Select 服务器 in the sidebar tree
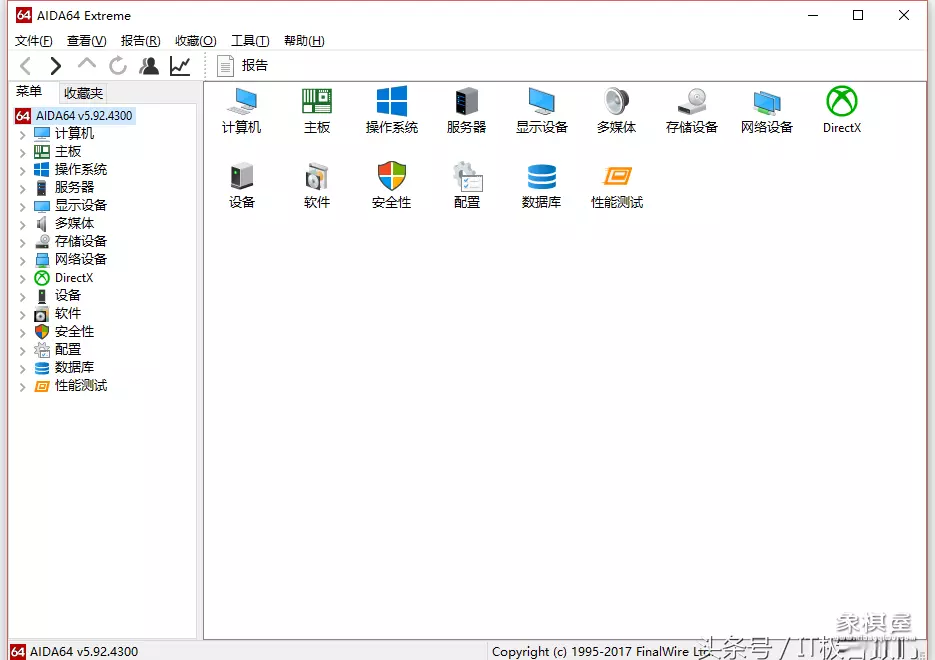The image size is (935, 660). tap(75, 187)
